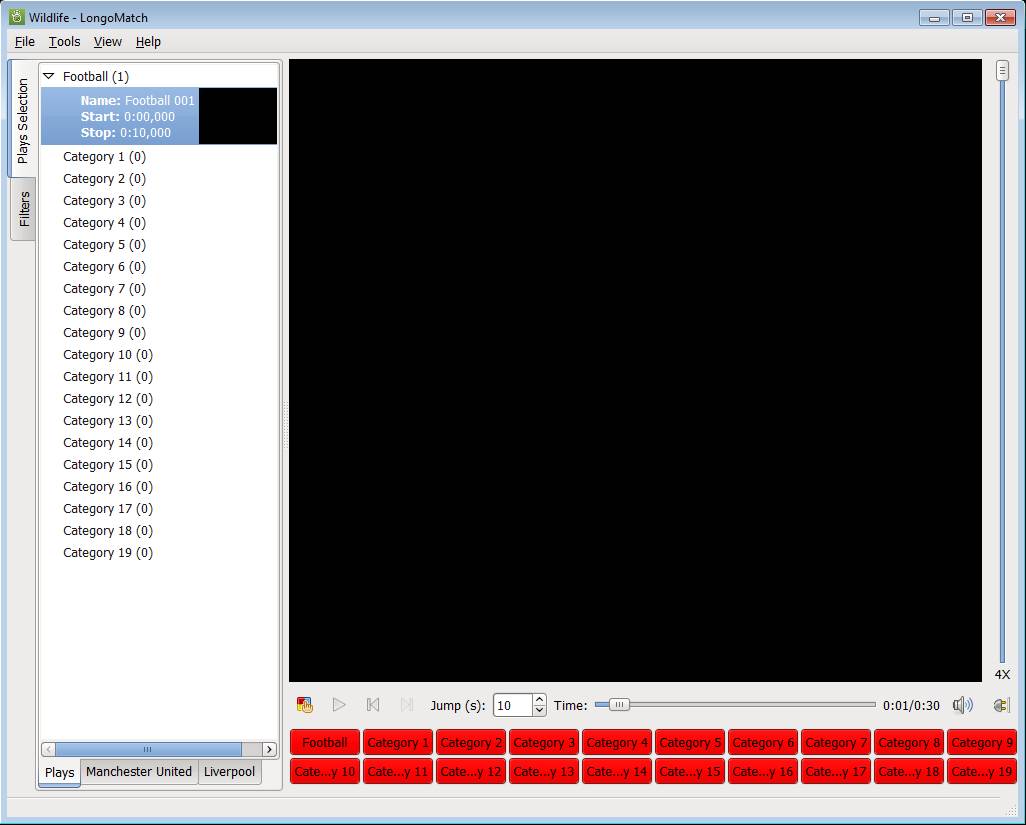
Task: Click the red Category 9 button
Action: [982, 743]
